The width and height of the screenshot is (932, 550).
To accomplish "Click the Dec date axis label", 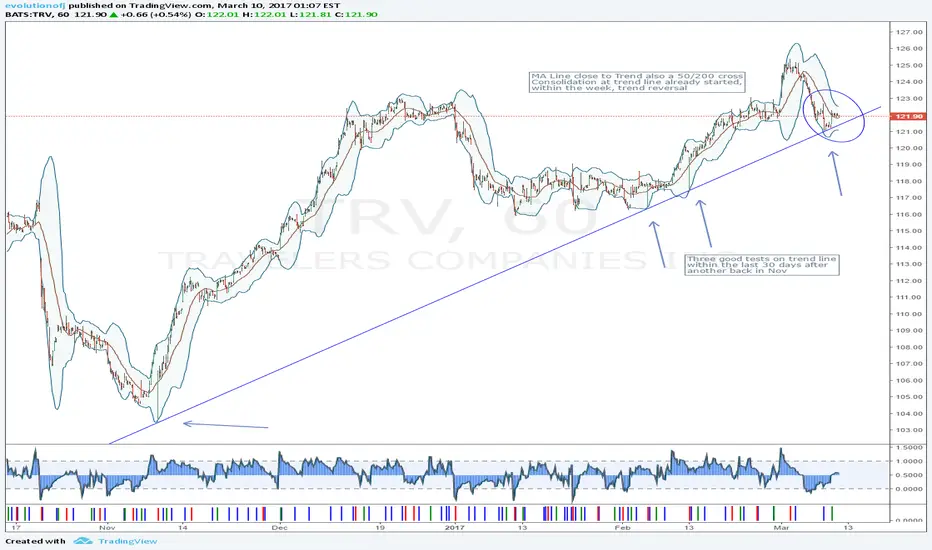I will point(279,527).
